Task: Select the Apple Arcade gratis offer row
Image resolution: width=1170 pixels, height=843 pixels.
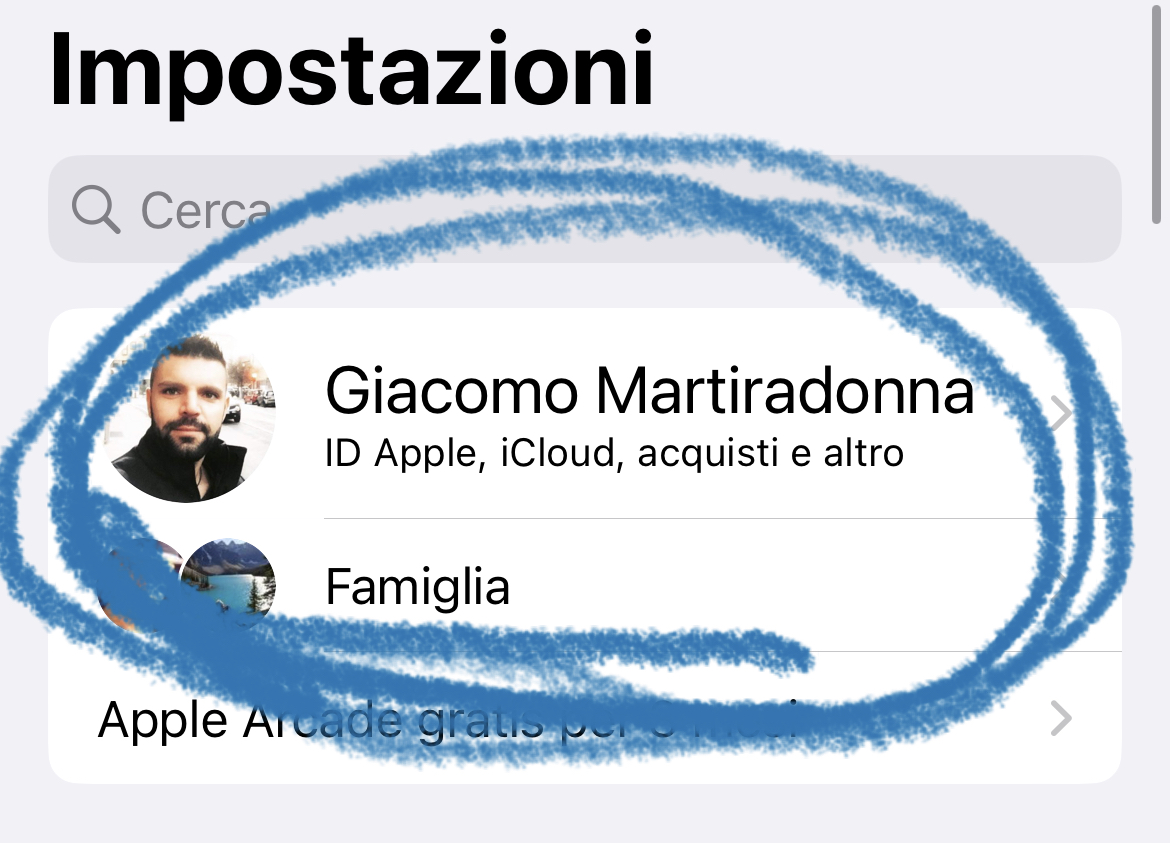Action: tap(585, 718)
